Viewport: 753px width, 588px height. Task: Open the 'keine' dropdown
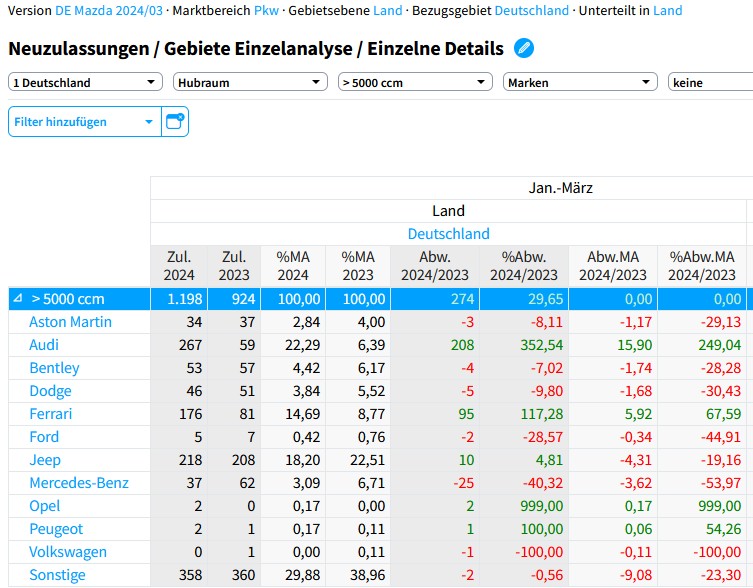pyautogui.click(x=710, y=83)
